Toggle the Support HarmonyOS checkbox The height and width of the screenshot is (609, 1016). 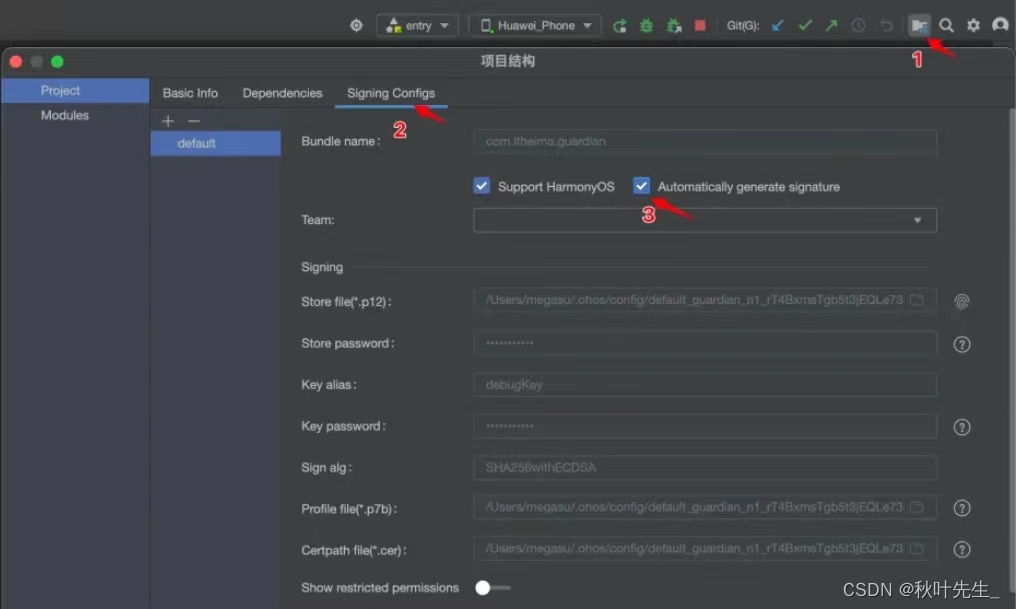481,186
